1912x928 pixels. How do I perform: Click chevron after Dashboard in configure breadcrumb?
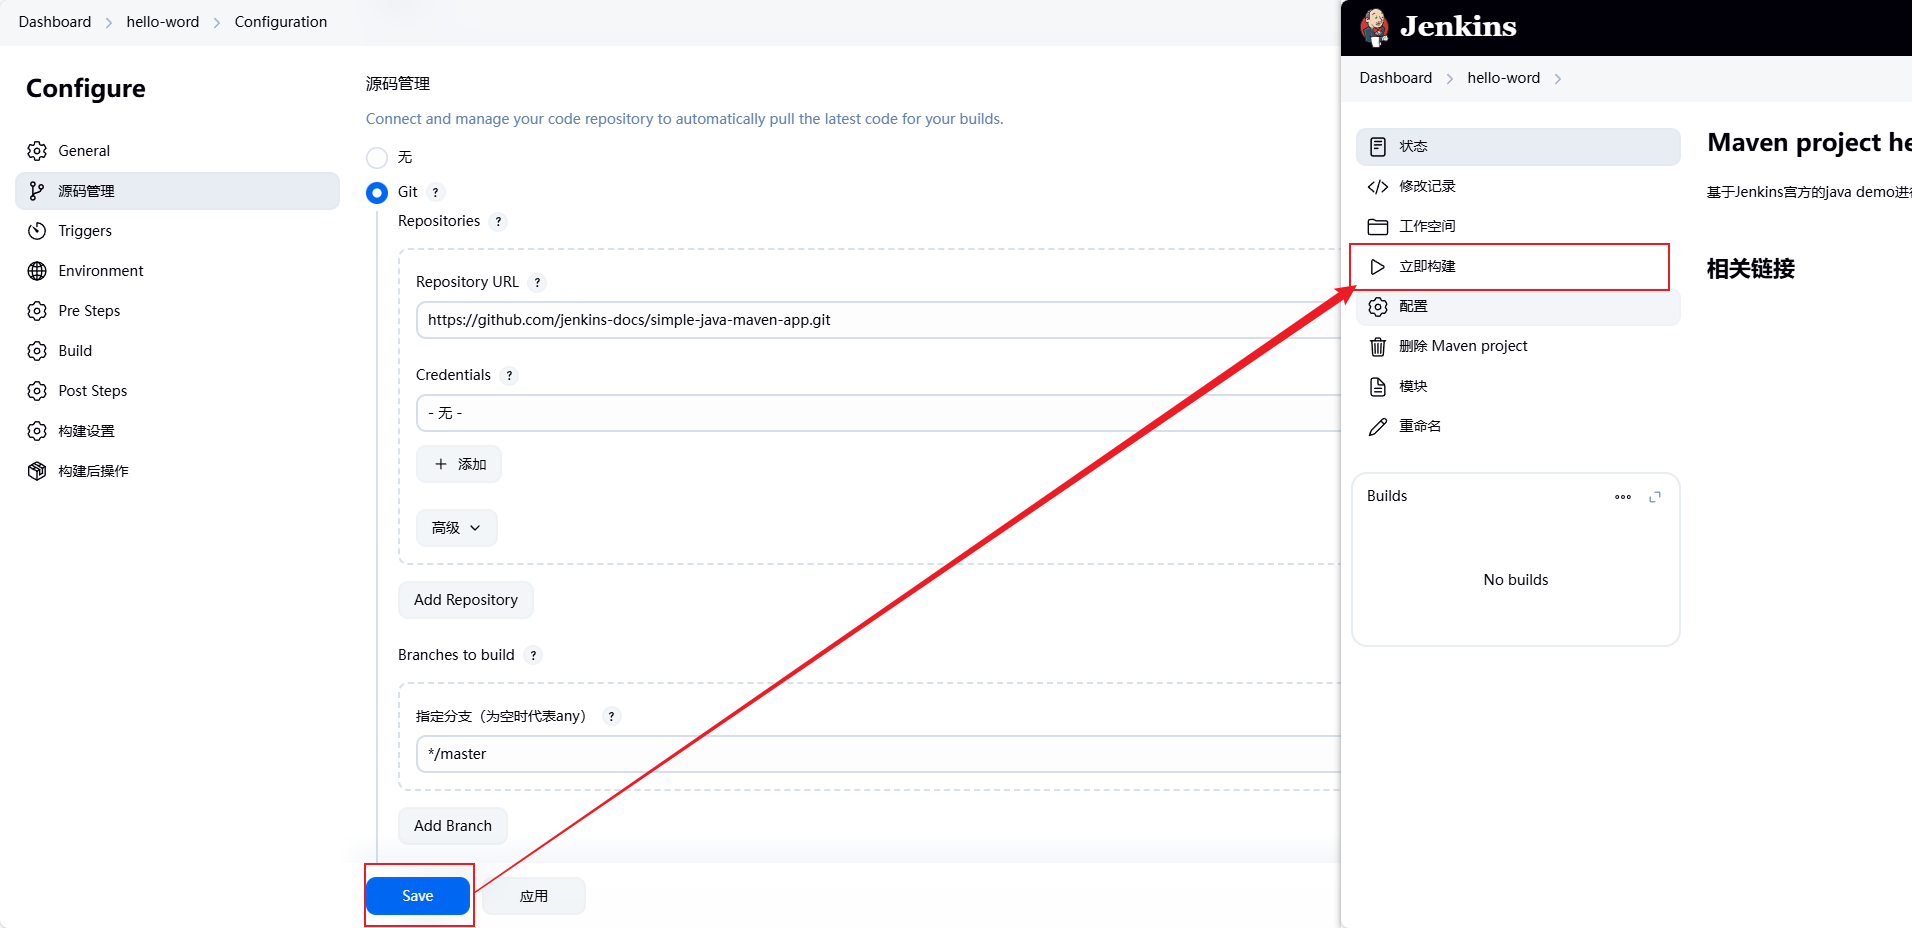(109, 22)
